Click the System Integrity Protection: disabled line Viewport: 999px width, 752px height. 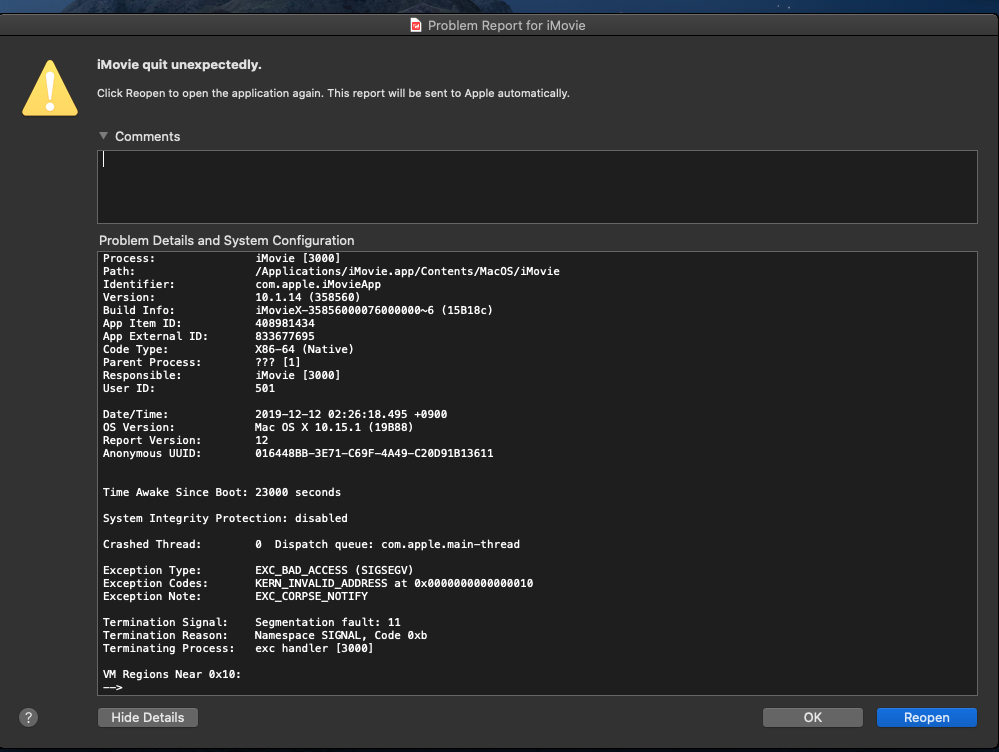(x=225, y=518)
